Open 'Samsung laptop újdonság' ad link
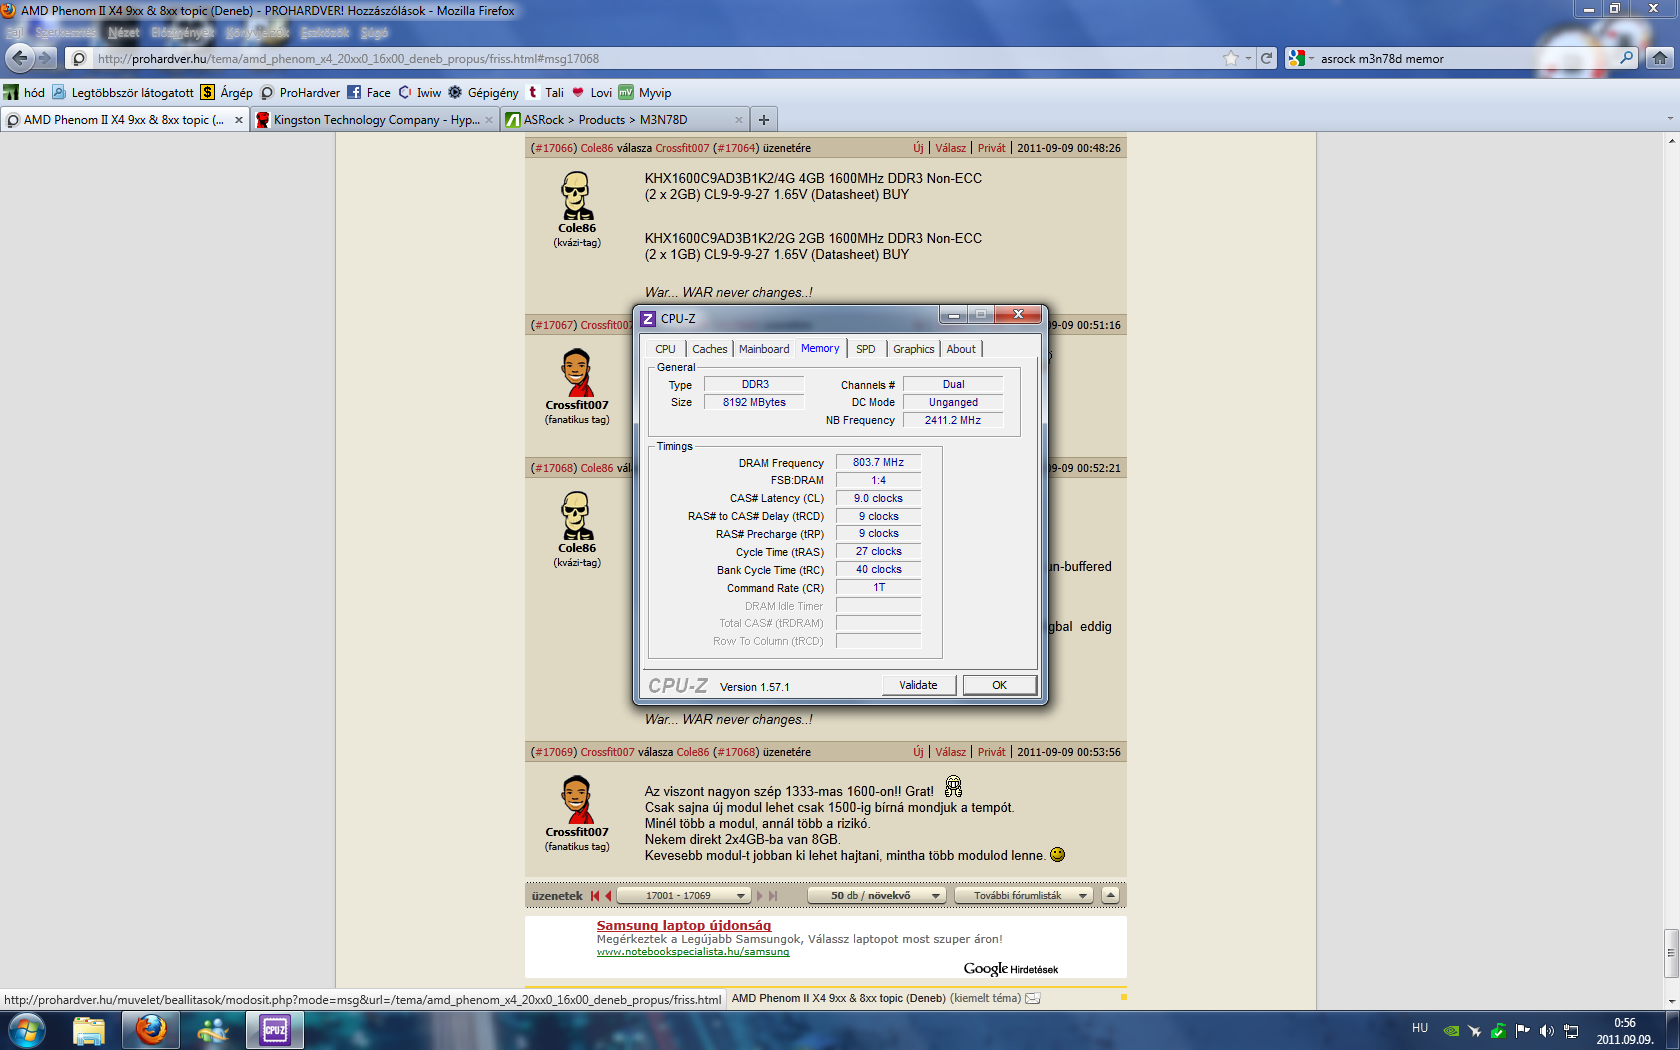The width and height of the screenshot is (1680, 1050). (x=684, y=925)
